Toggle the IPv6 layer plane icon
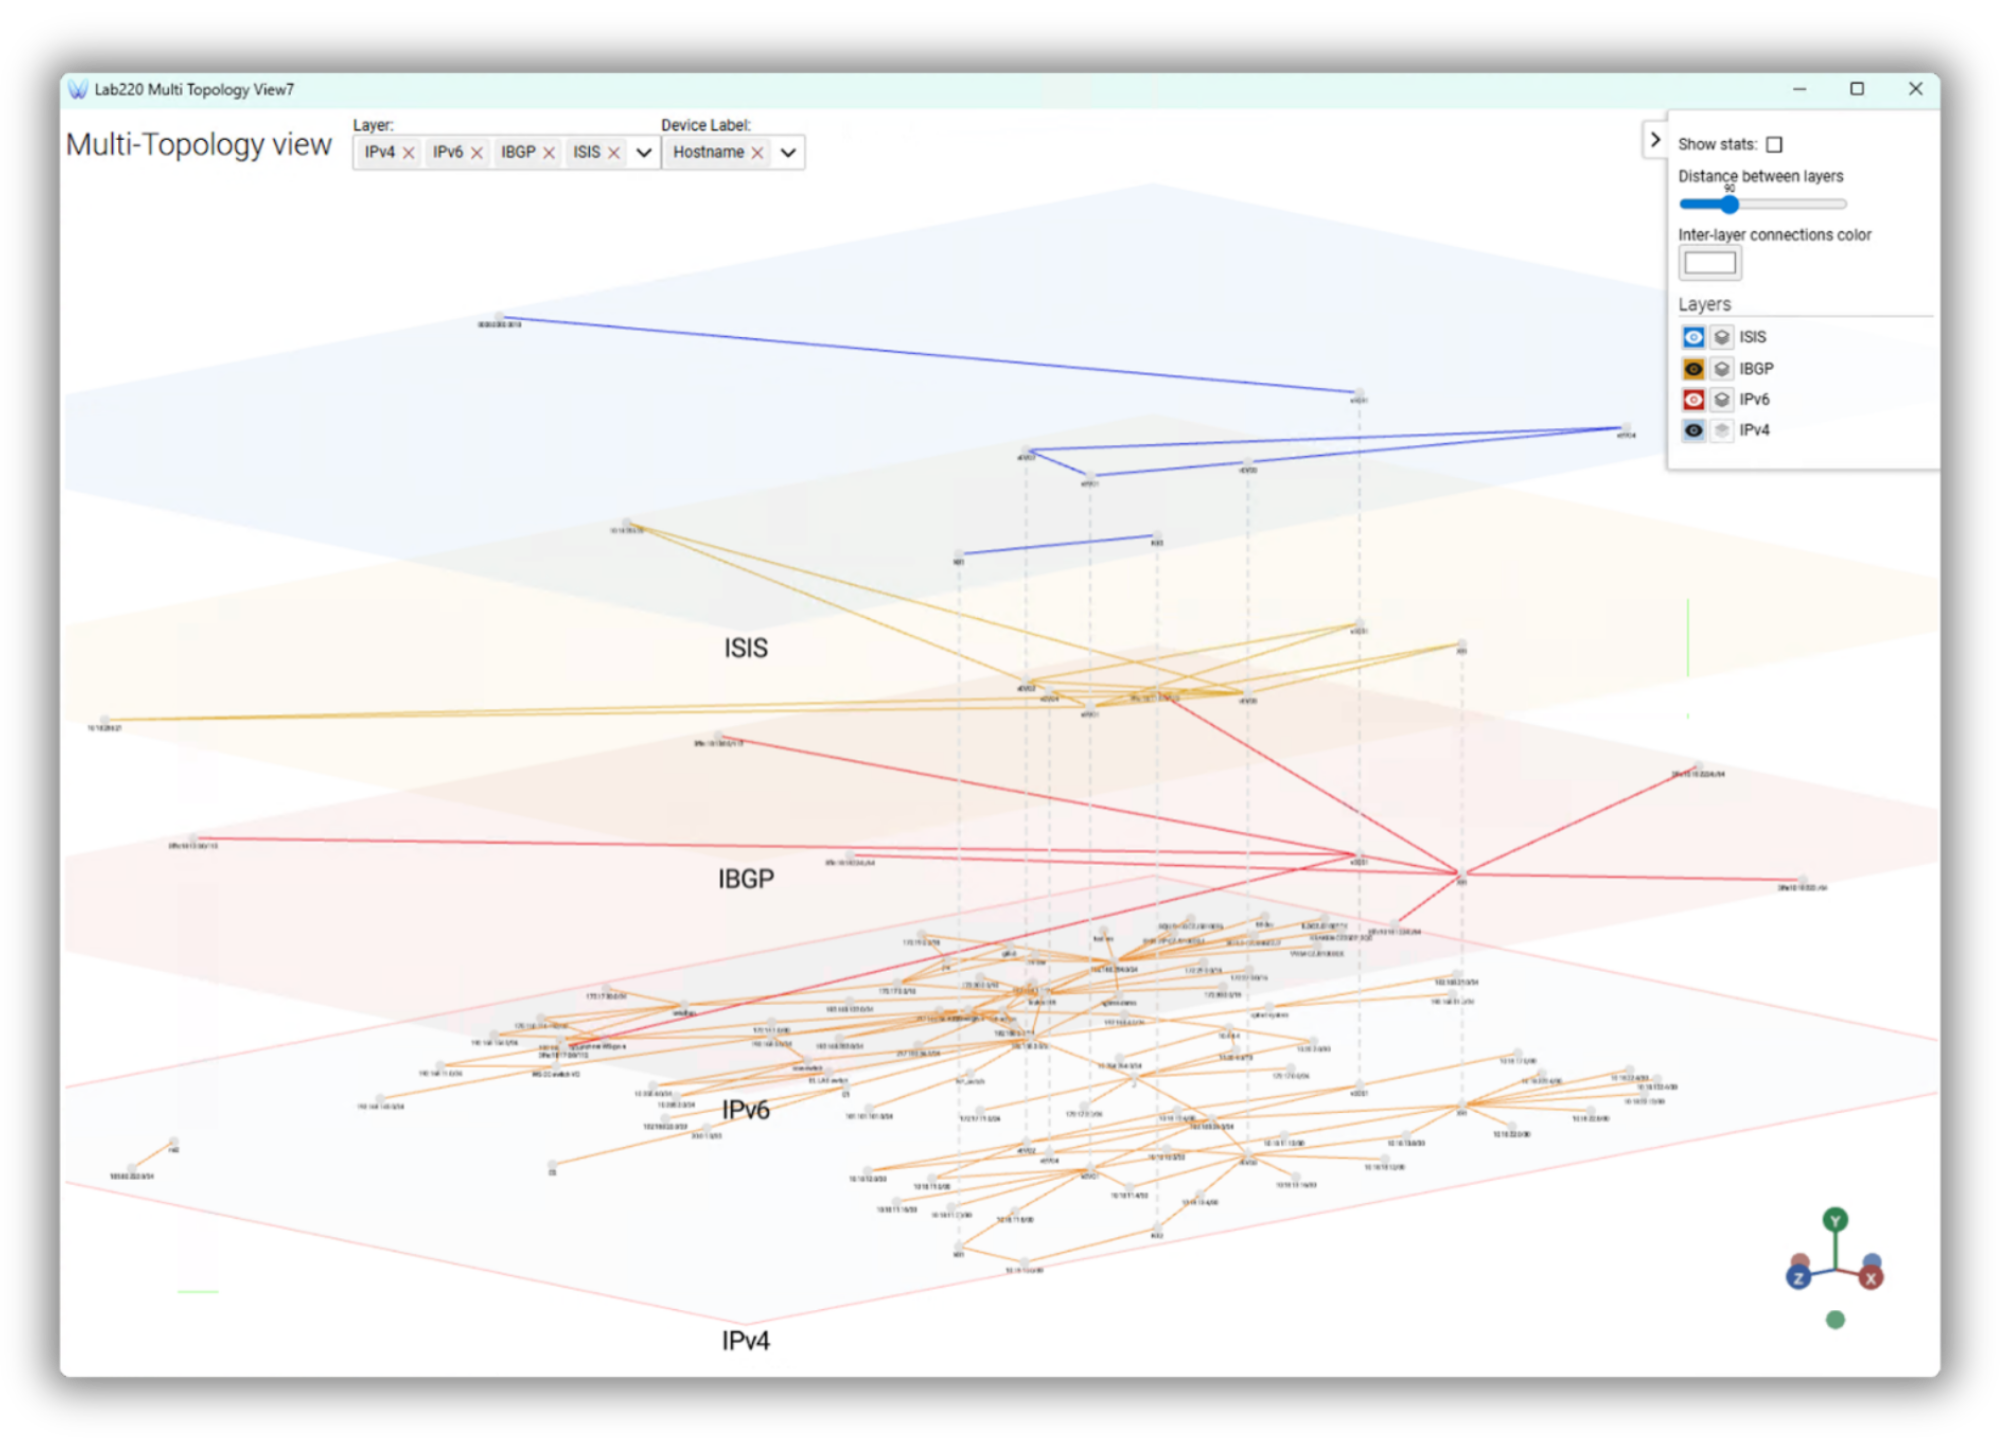 (x=1722, y=400)
